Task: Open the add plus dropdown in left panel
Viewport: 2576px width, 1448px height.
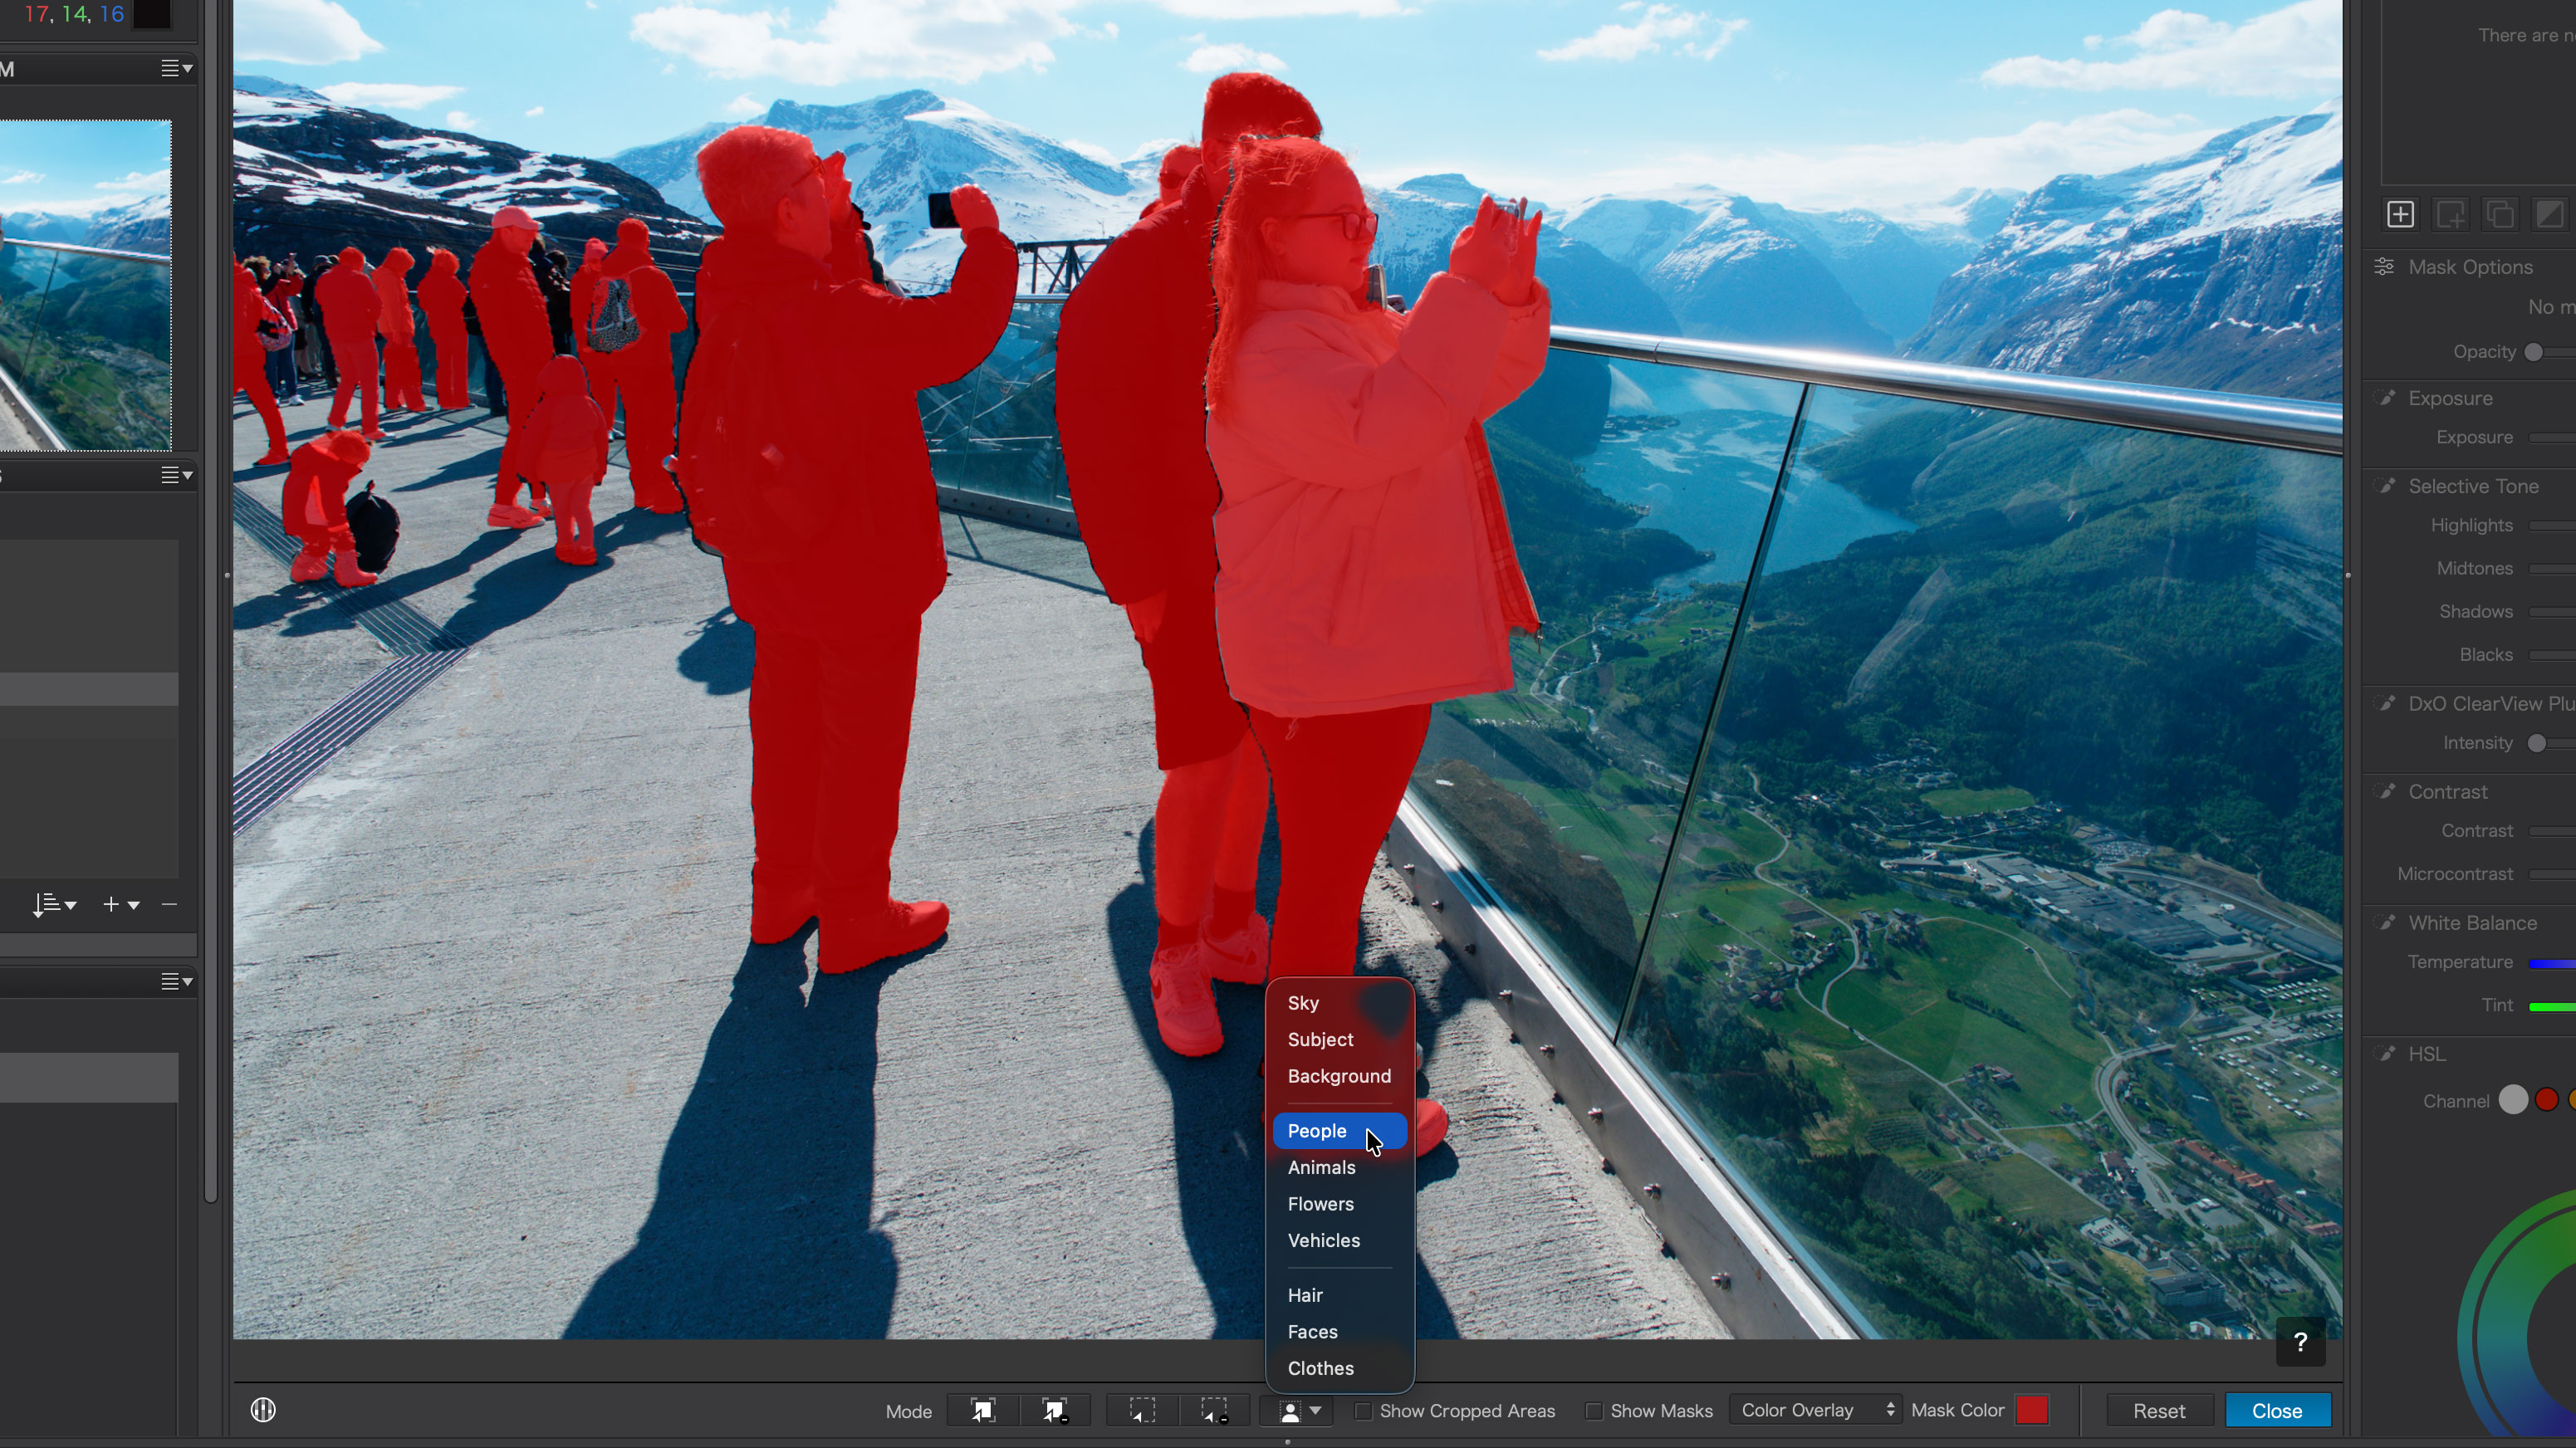Action: [x=120, y=904]
